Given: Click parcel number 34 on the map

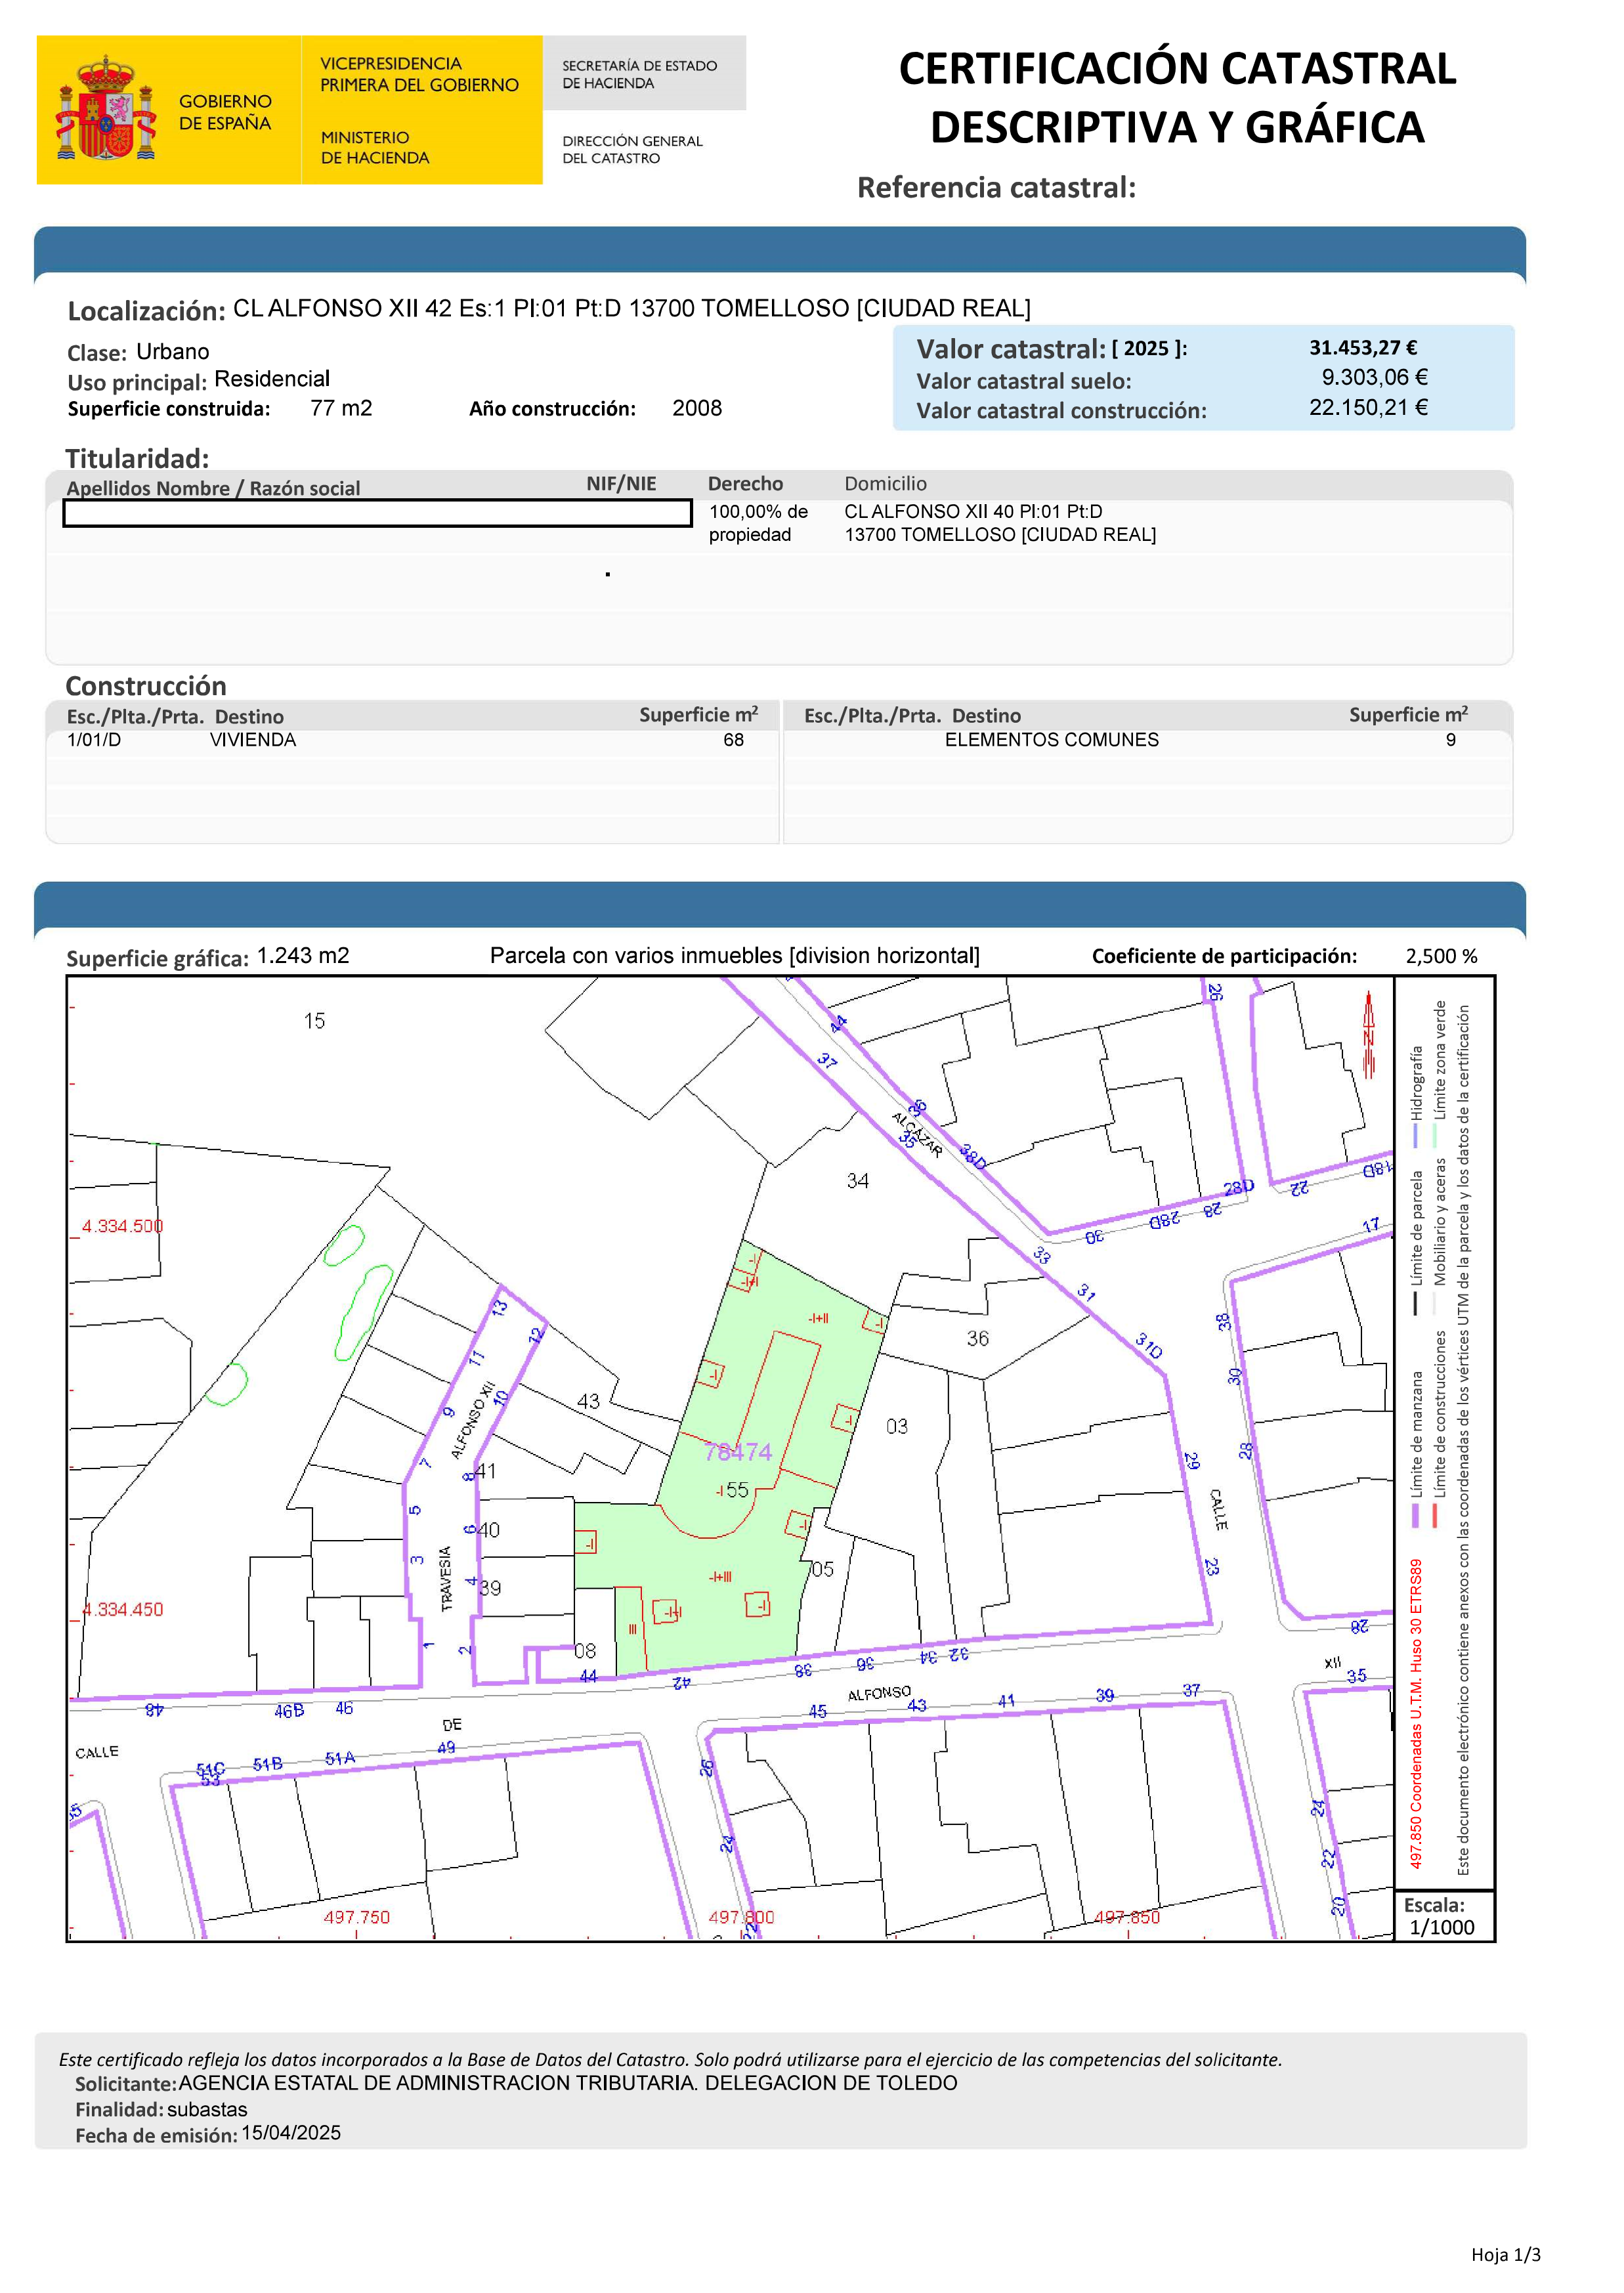Looking at the screenshot, I should pyautogui.click(x=857, y=1181).
